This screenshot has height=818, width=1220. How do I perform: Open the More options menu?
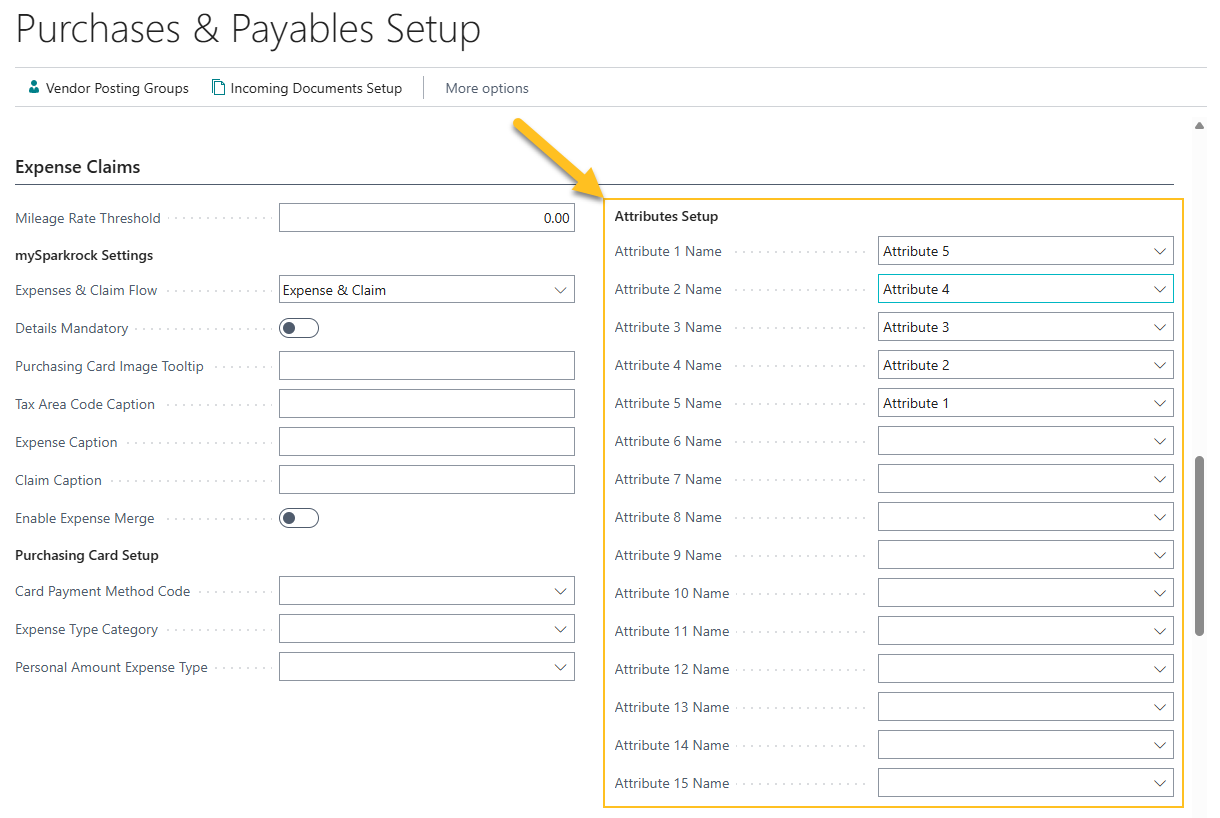click(x=487, y=88)
